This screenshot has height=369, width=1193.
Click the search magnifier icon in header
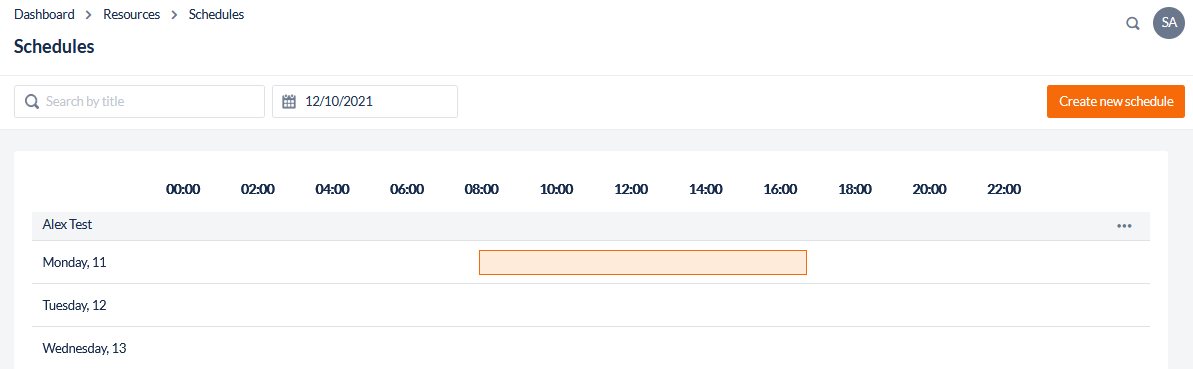1132,24
